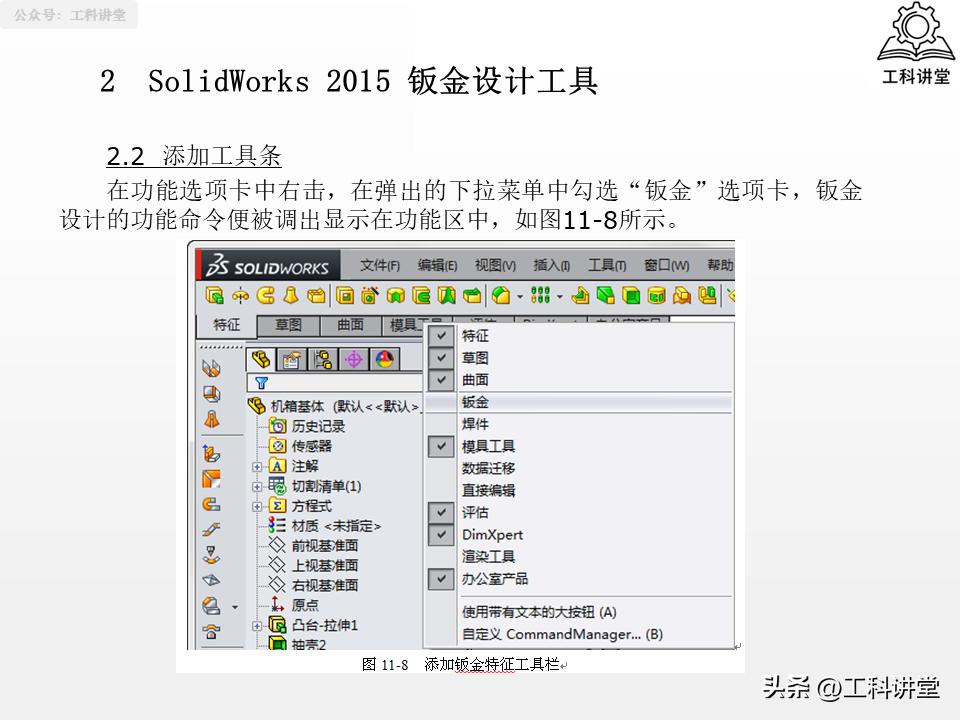Image resolution: width=960 pixels, height=720 pixels.
Task: Uncheck the 评估 tab option
Action: pyautogui.click(x=441, y=512)
